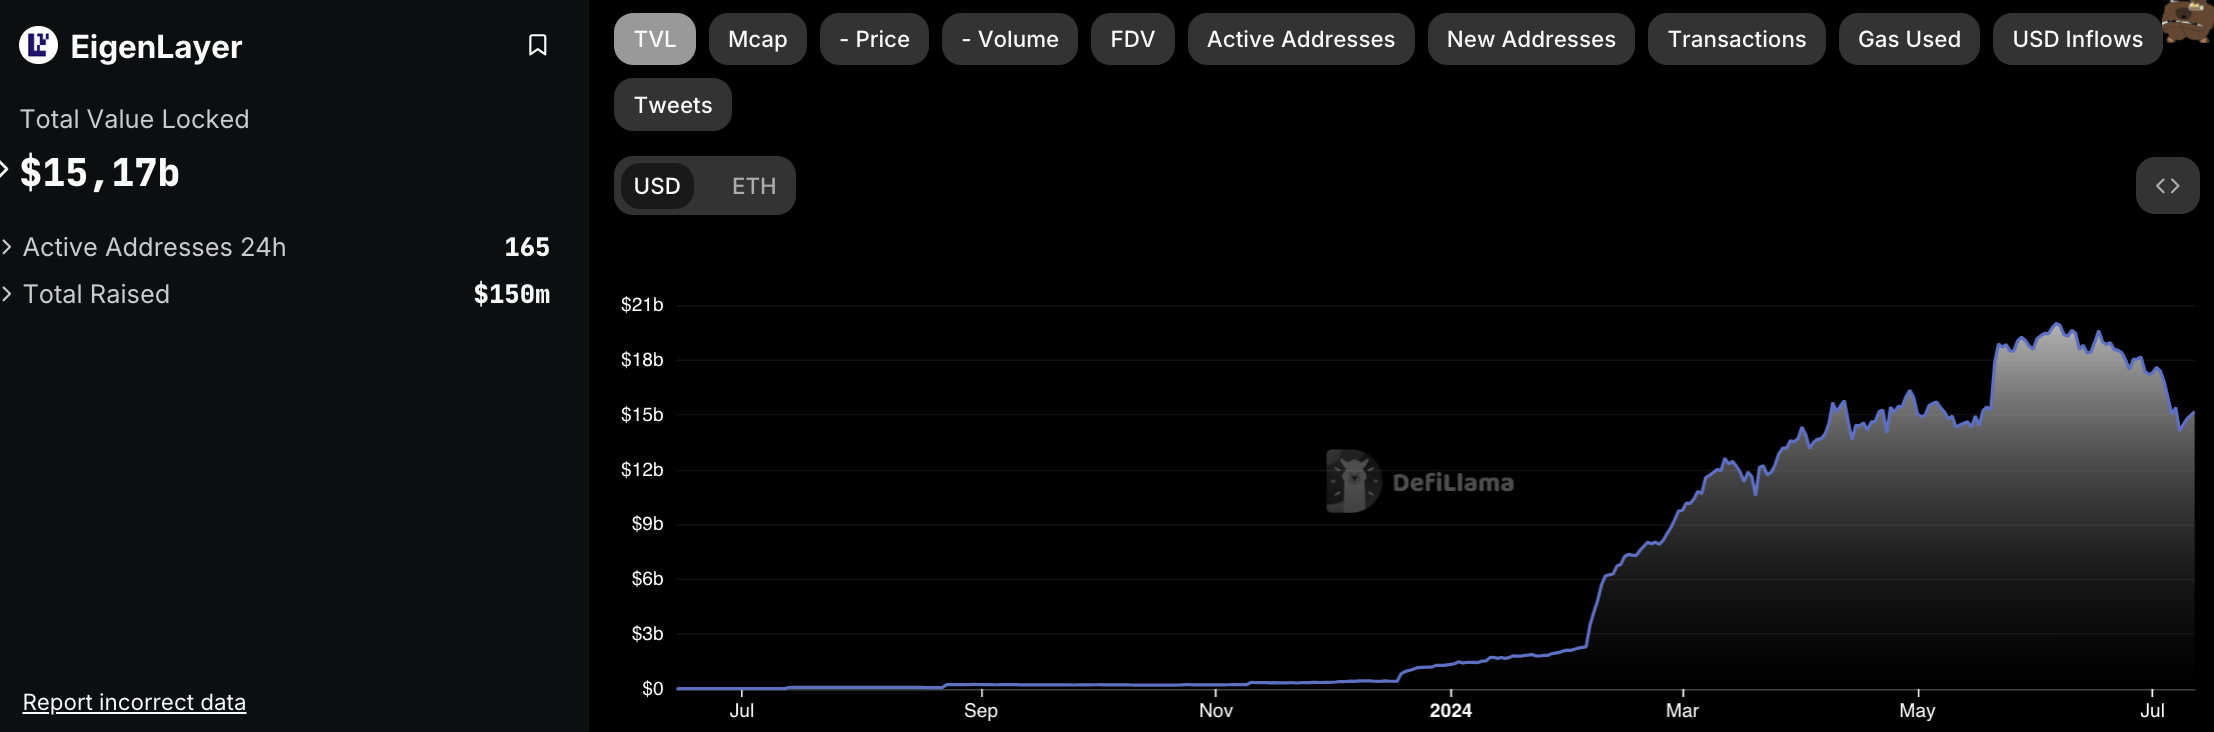The height and width of the screenshot is (732, 2214).
Task: Click the Total Value Locked label
Action: (x=135, y=119)
